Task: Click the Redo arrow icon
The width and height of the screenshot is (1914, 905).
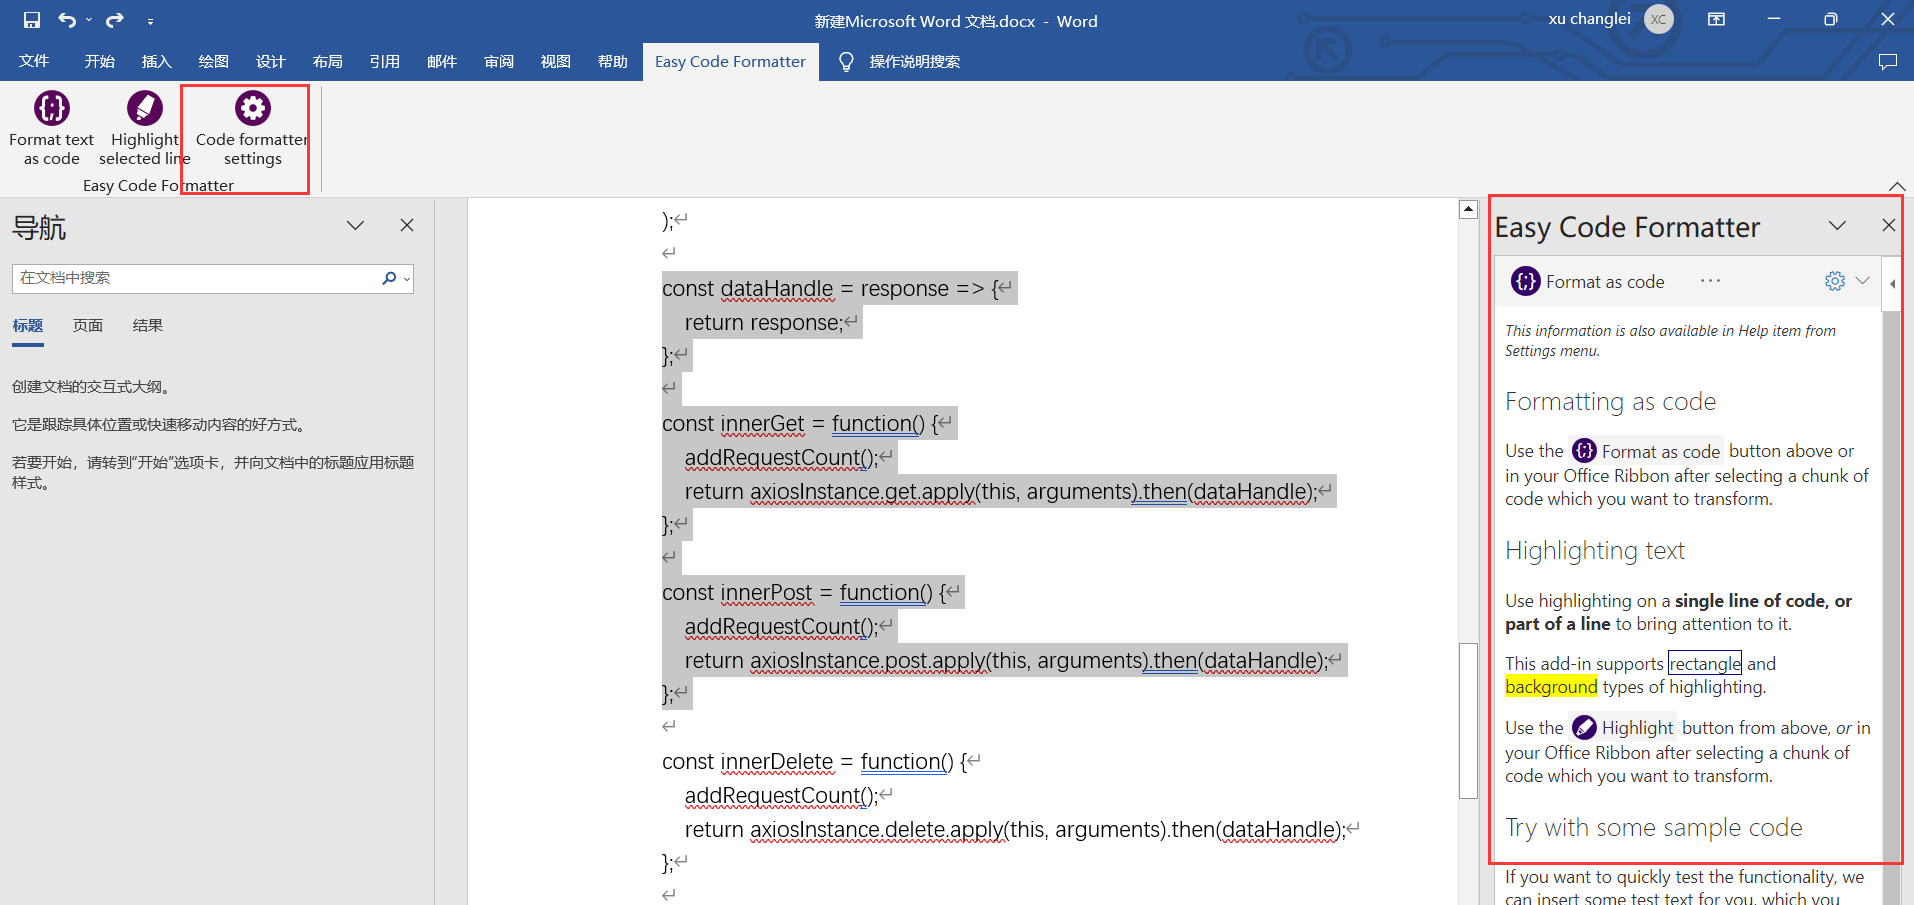Action: 115,20
